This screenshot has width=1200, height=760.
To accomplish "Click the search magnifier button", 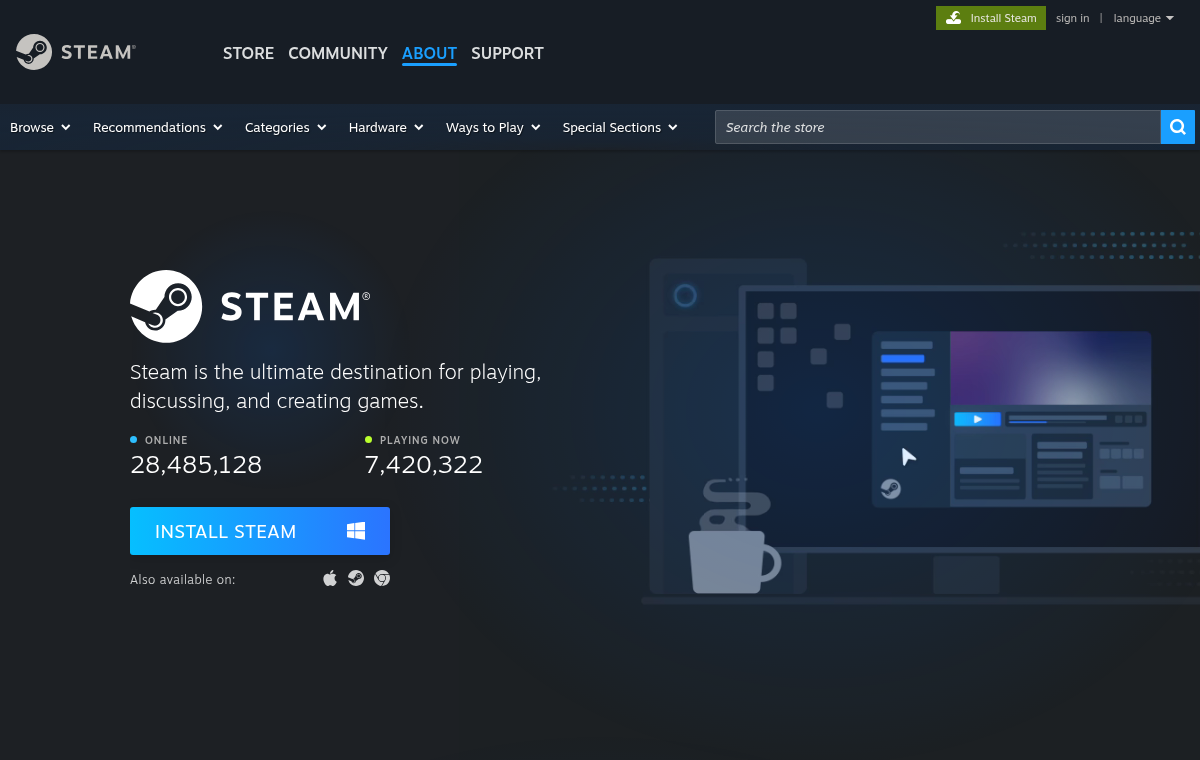I will tap(1178, 127).
